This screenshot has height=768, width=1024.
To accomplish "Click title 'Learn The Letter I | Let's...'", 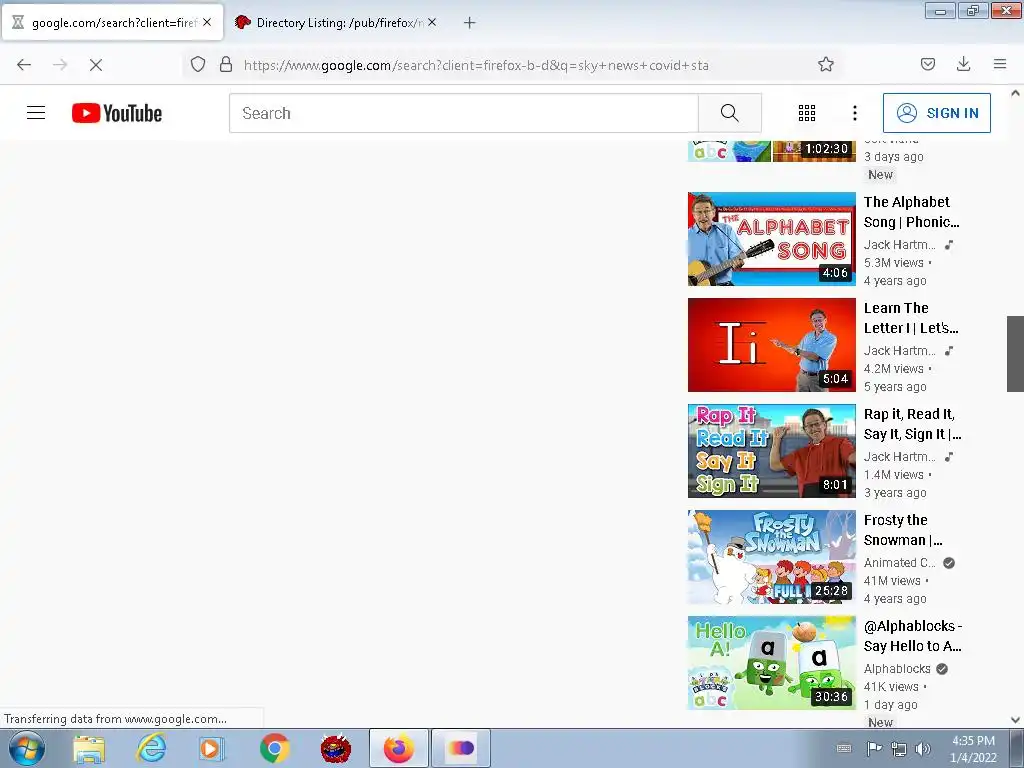I will 911,318.
